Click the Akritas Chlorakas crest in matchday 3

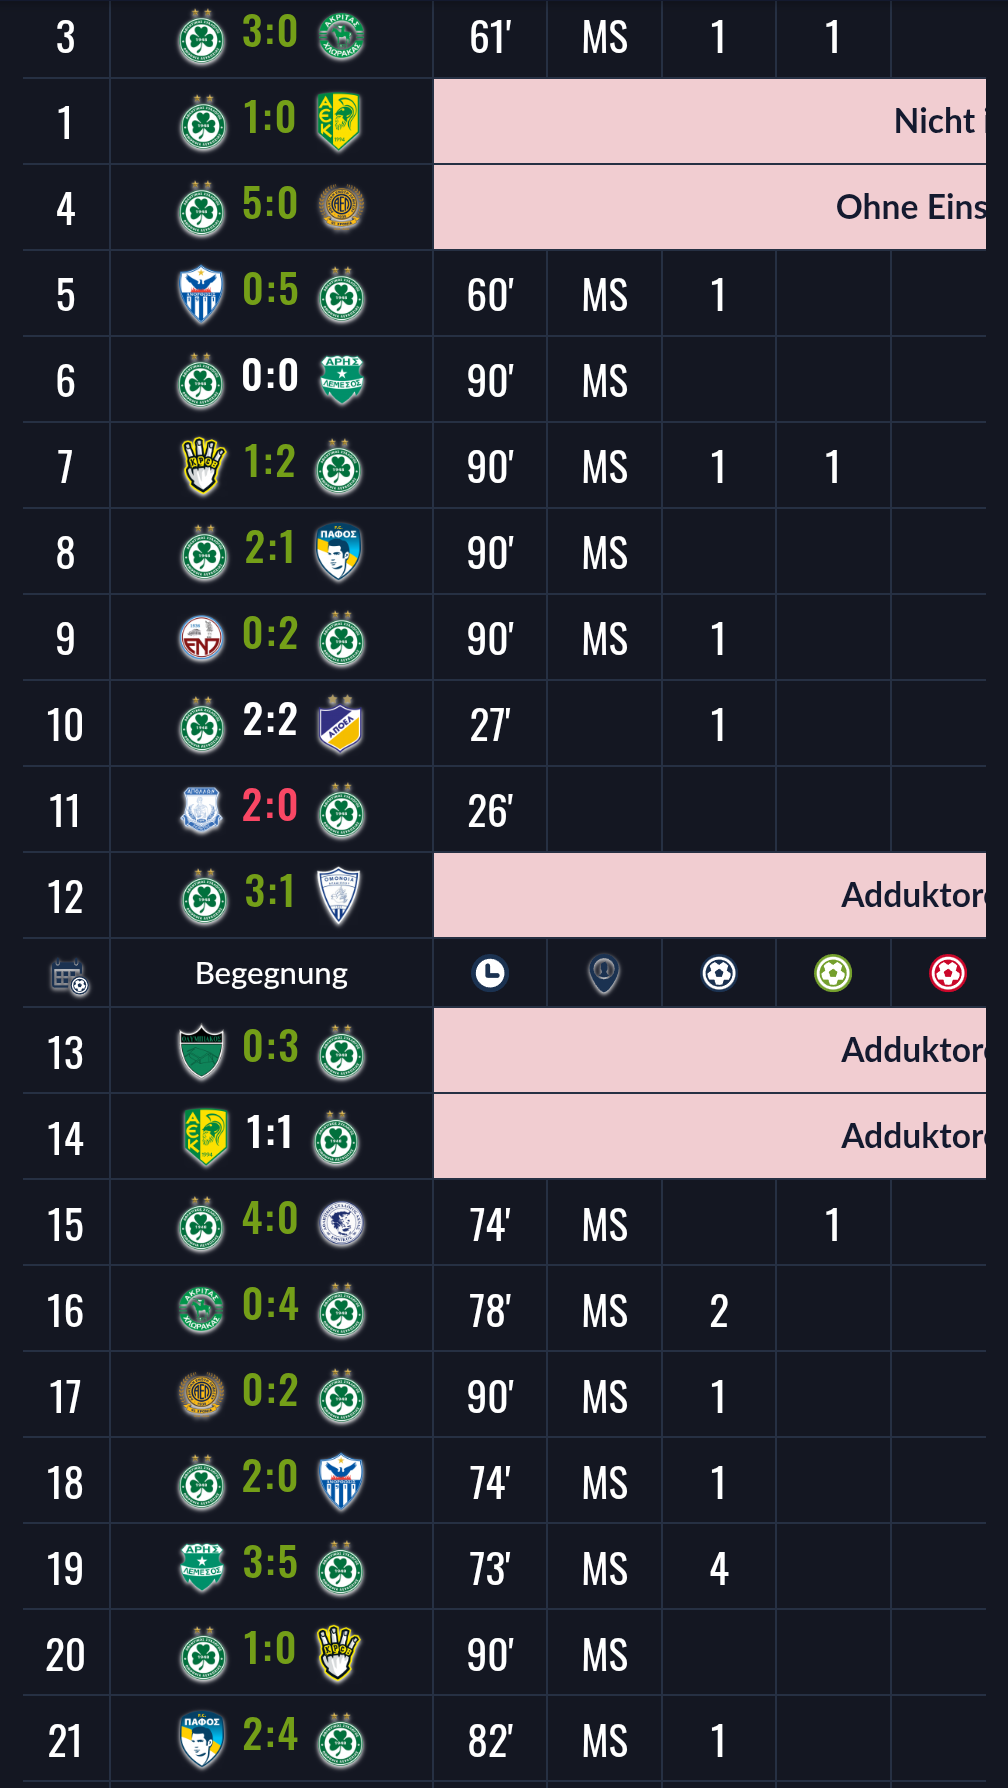341,38
